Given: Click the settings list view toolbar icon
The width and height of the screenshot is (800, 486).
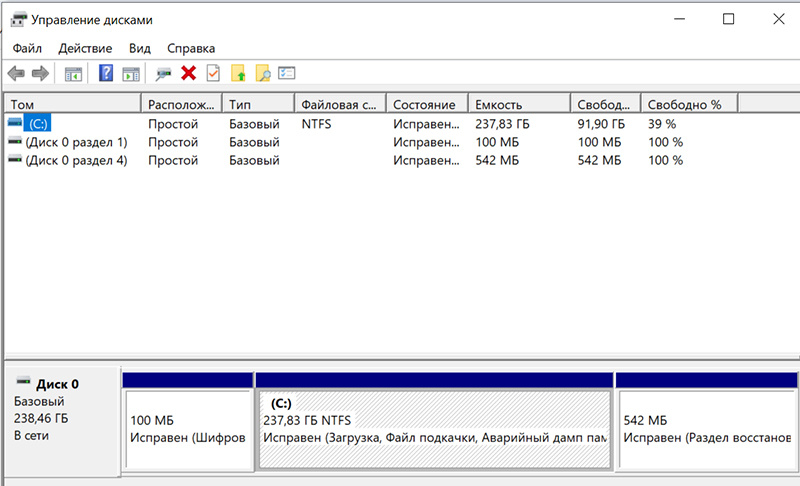Looking at the screenshot, I should pyautogui.click(x=287, y=73).
